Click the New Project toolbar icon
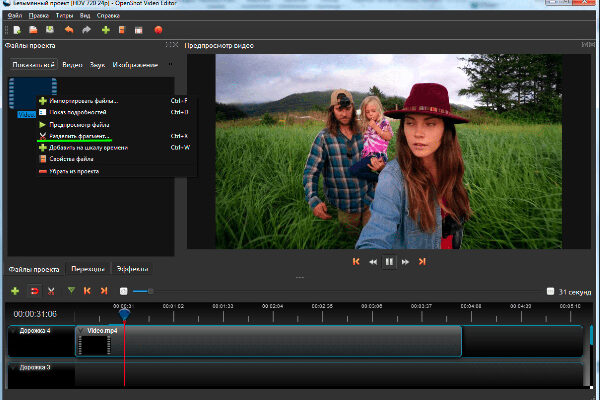The height and width of the screenshot is (400, 600). pyautogui.click(x=17, y=30)
